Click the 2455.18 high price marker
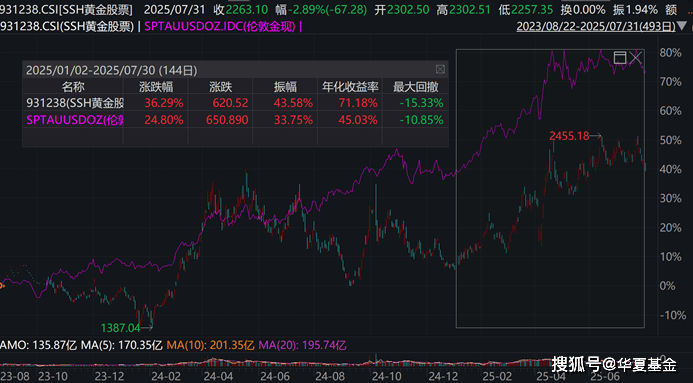 [x=569, y=136]
